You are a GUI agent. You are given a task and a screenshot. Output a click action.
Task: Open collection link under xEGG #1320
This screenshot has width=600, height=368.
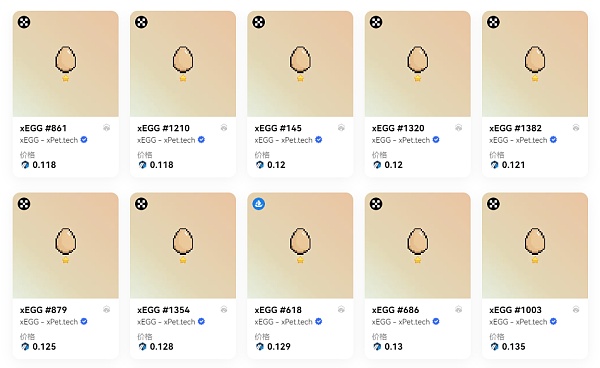pos(401,140)
